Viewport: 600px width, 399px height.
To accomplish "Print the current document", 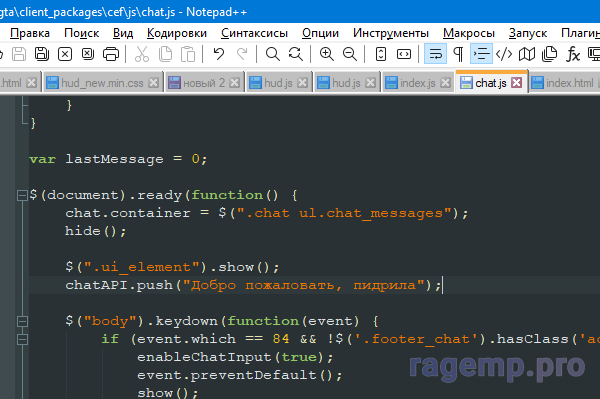I will click(x=111, y=54).
